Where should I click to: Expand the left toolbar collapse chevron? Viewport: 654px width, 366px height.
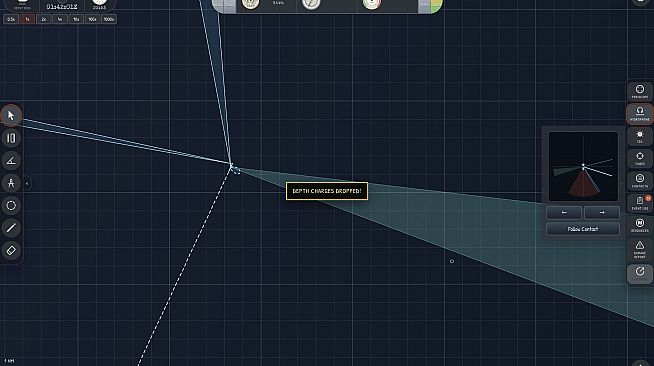click(27, 183)
